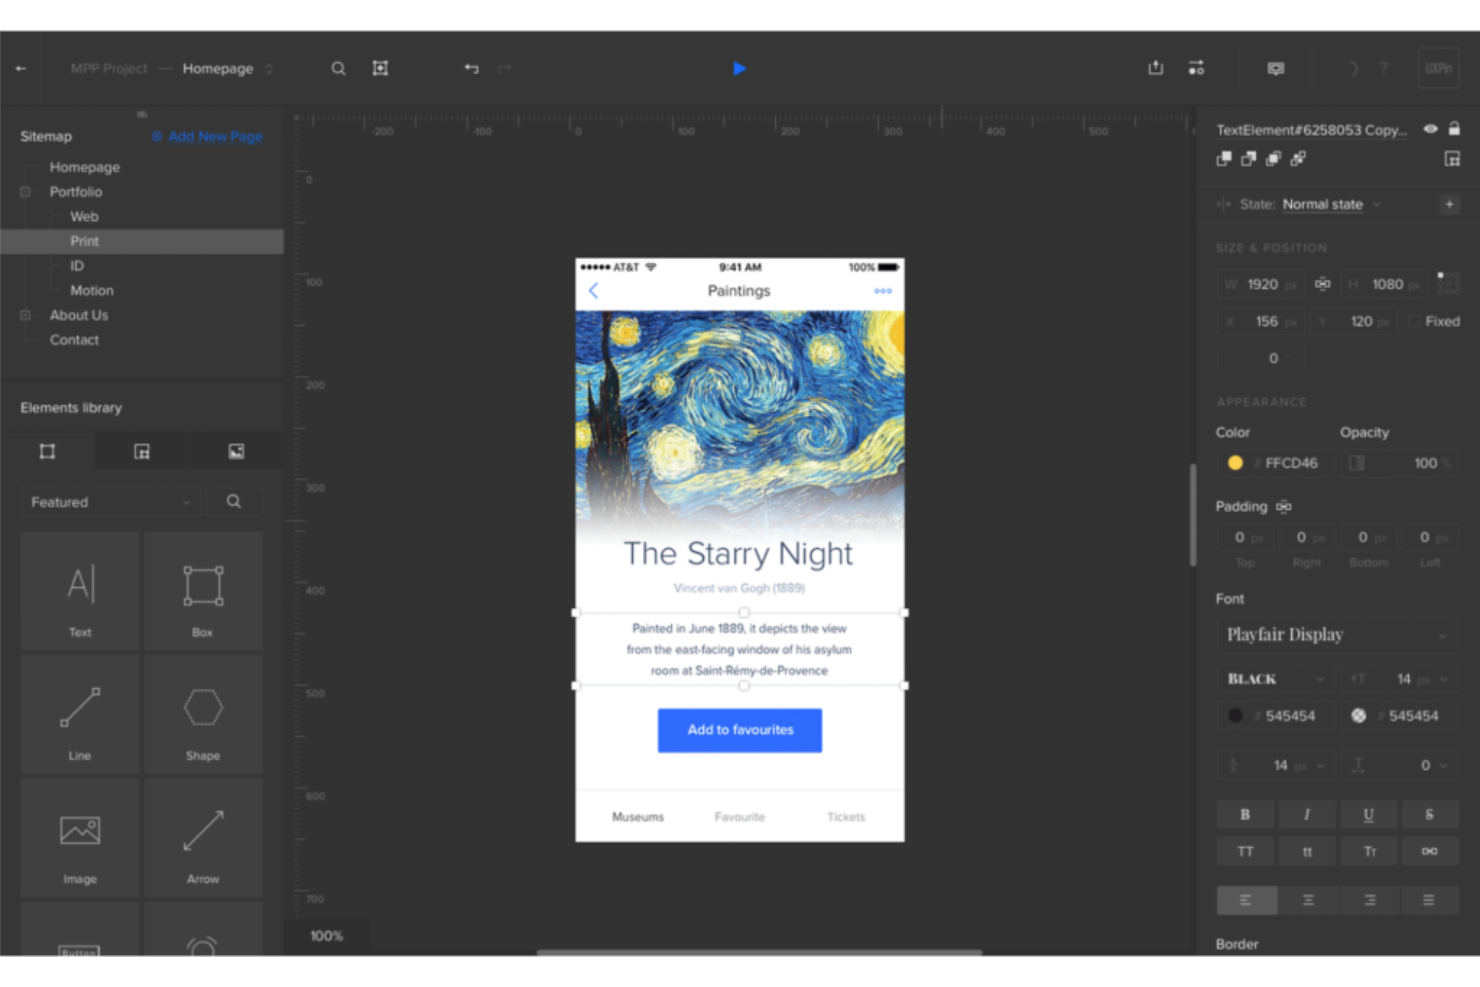Click the link icon in the text format row
Image resolution: width=1480 pixels, height=987 pixels.
[1429, 852]
